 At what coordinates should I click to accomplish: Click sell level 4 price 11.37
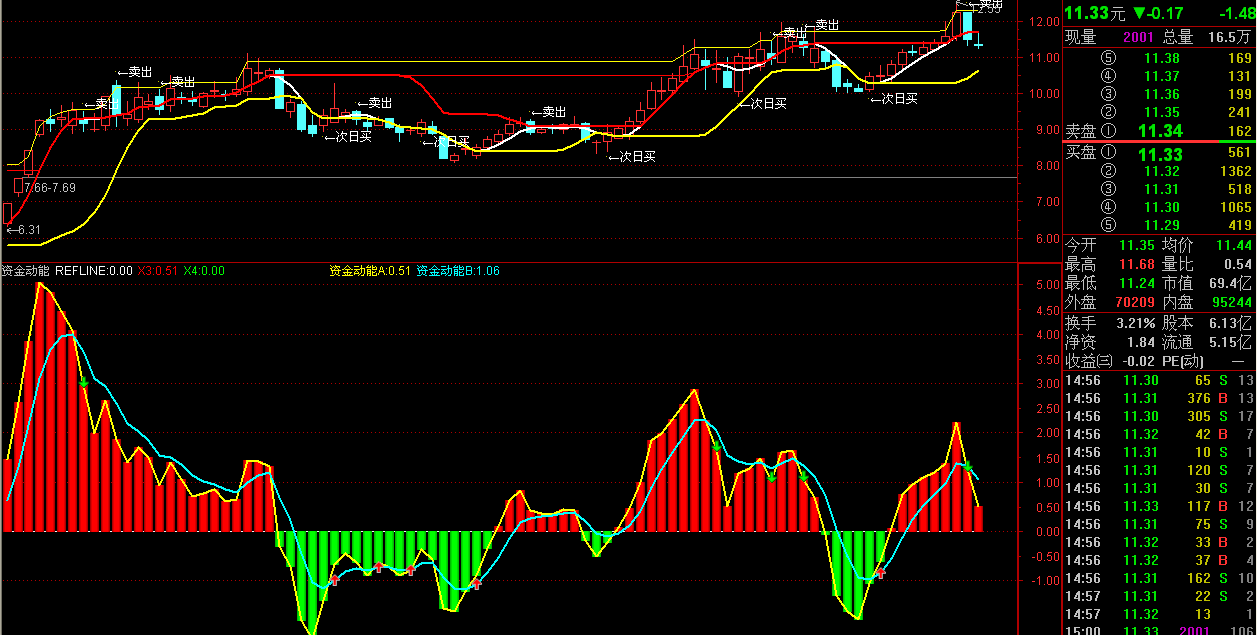coord(1162,76)
